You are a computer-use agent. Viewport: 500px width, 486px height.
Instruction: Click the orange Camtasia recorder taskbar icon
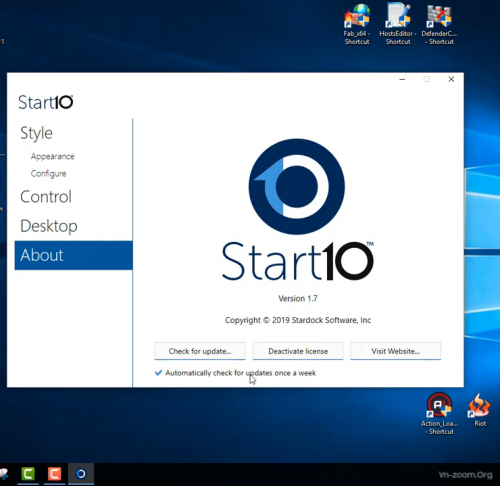coord(54,474)
